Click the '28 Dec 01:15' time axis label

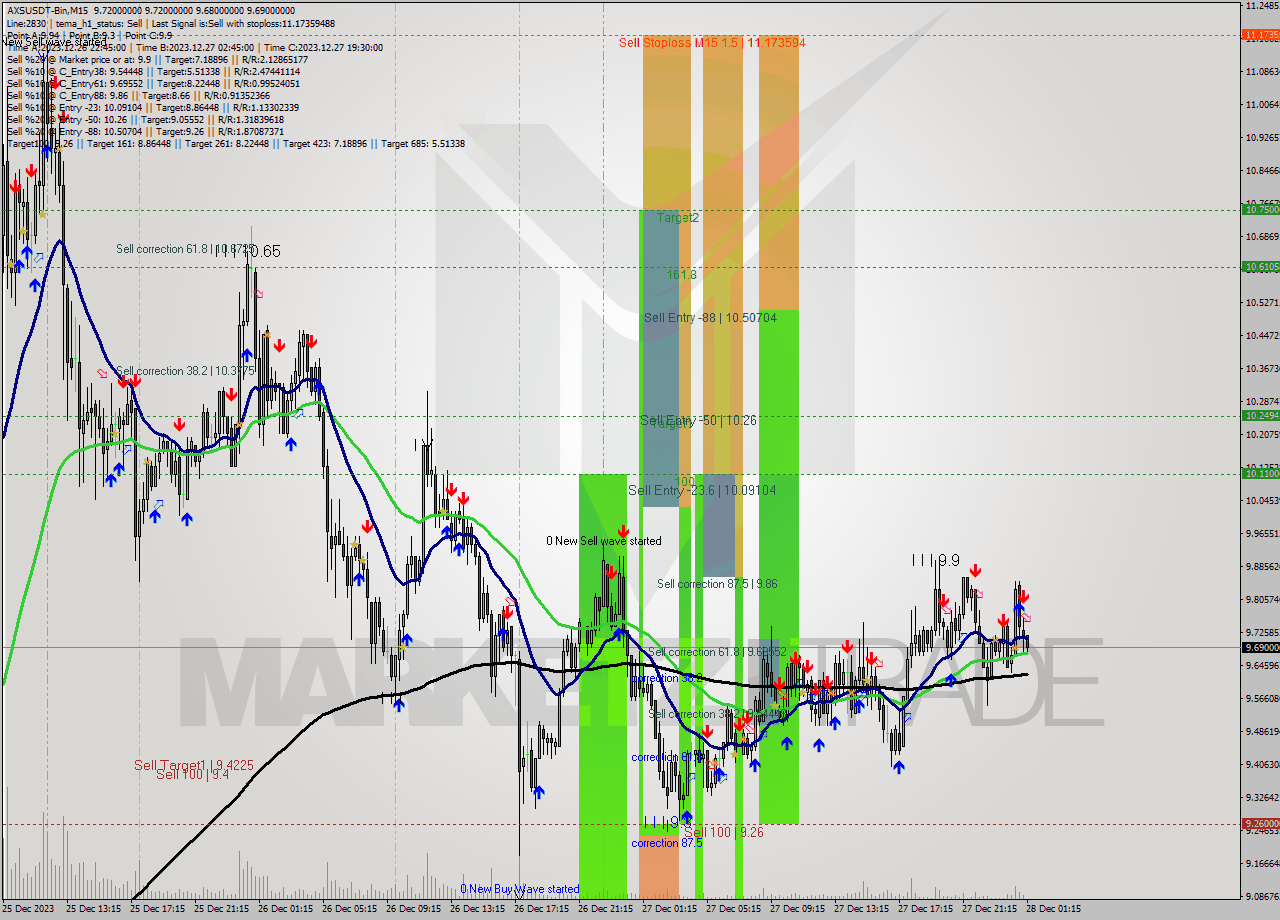click(1053, 909)
